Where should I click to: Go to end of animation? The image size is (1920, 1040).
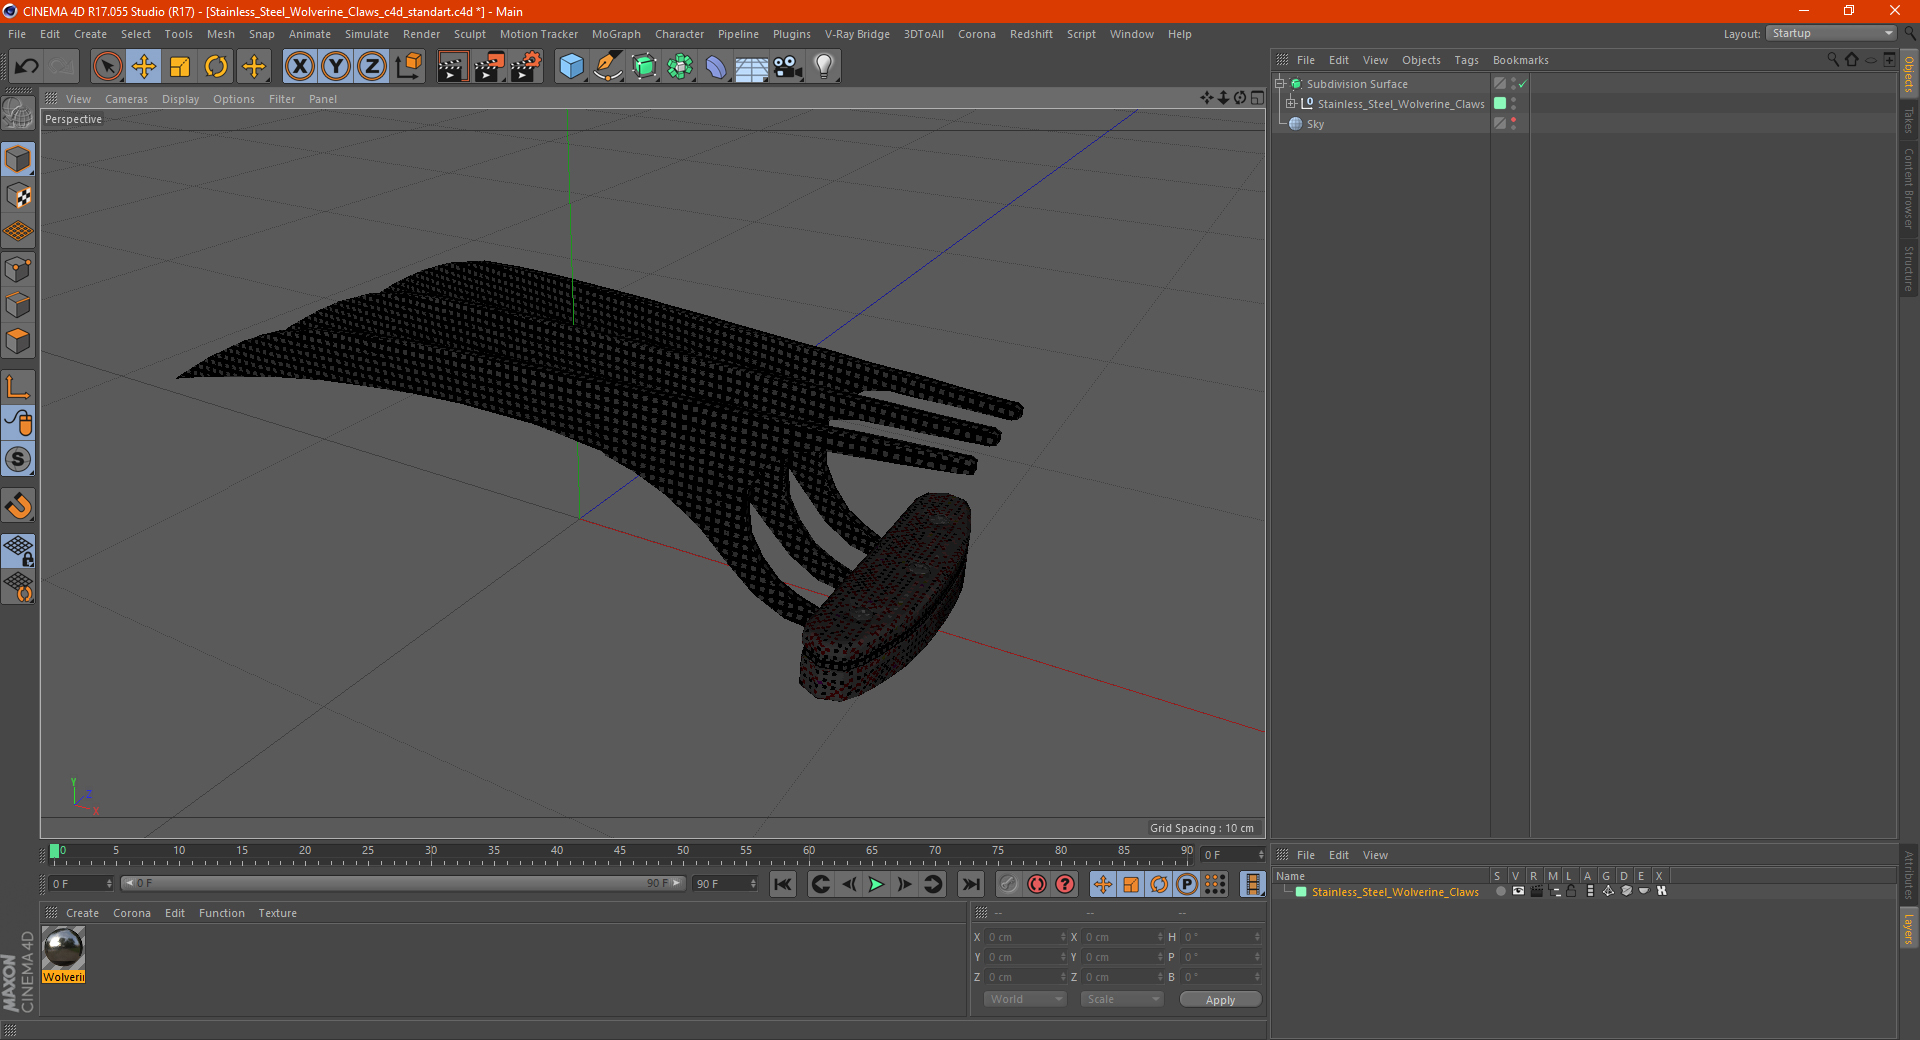pos(970,884)
